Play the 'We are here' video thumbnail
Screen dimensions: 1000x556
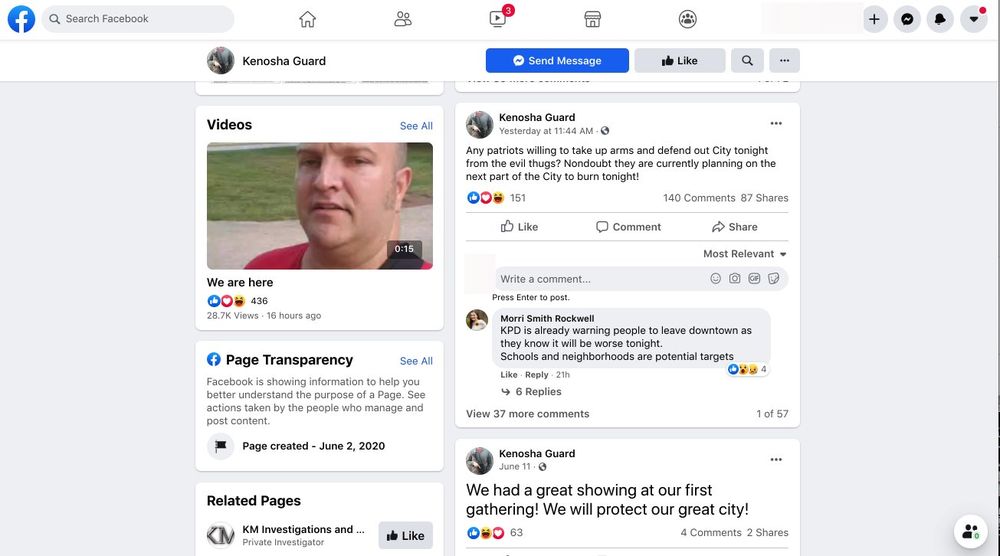[320, 205]
